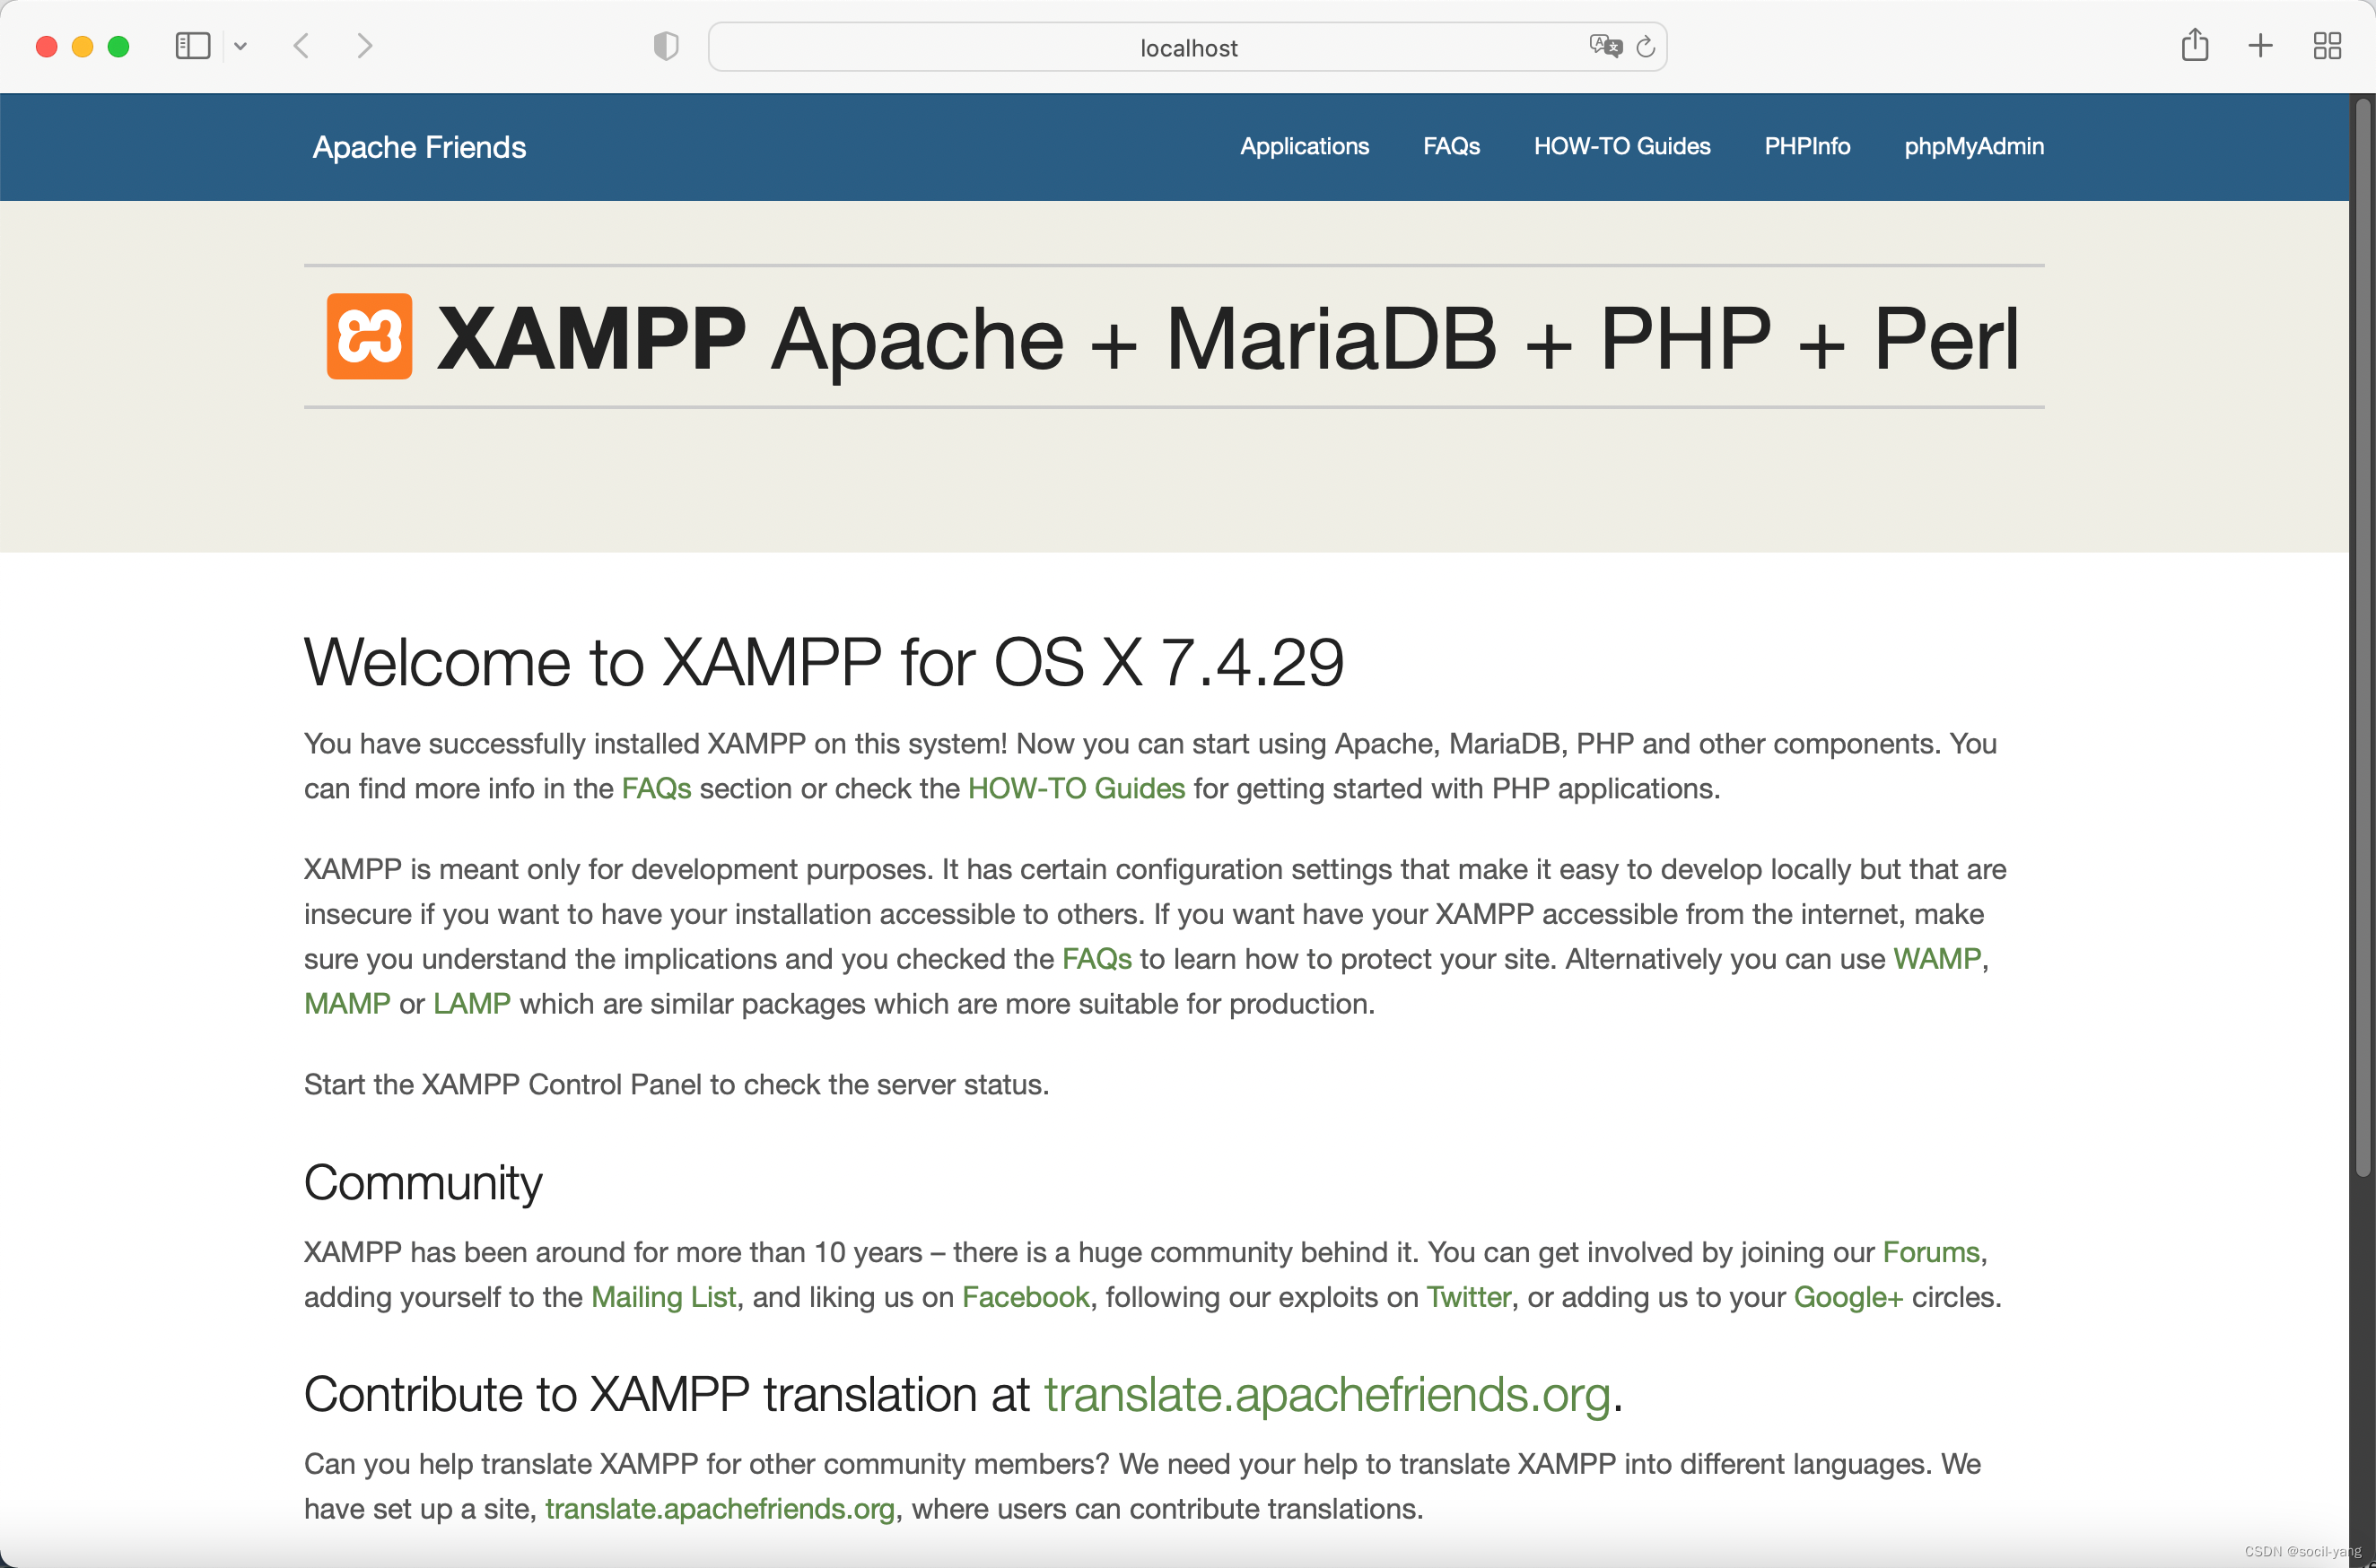Open translate.apachefriends.org heading link
The height and width of the screenshot is (1568, 2376).
[1326, 1394]
